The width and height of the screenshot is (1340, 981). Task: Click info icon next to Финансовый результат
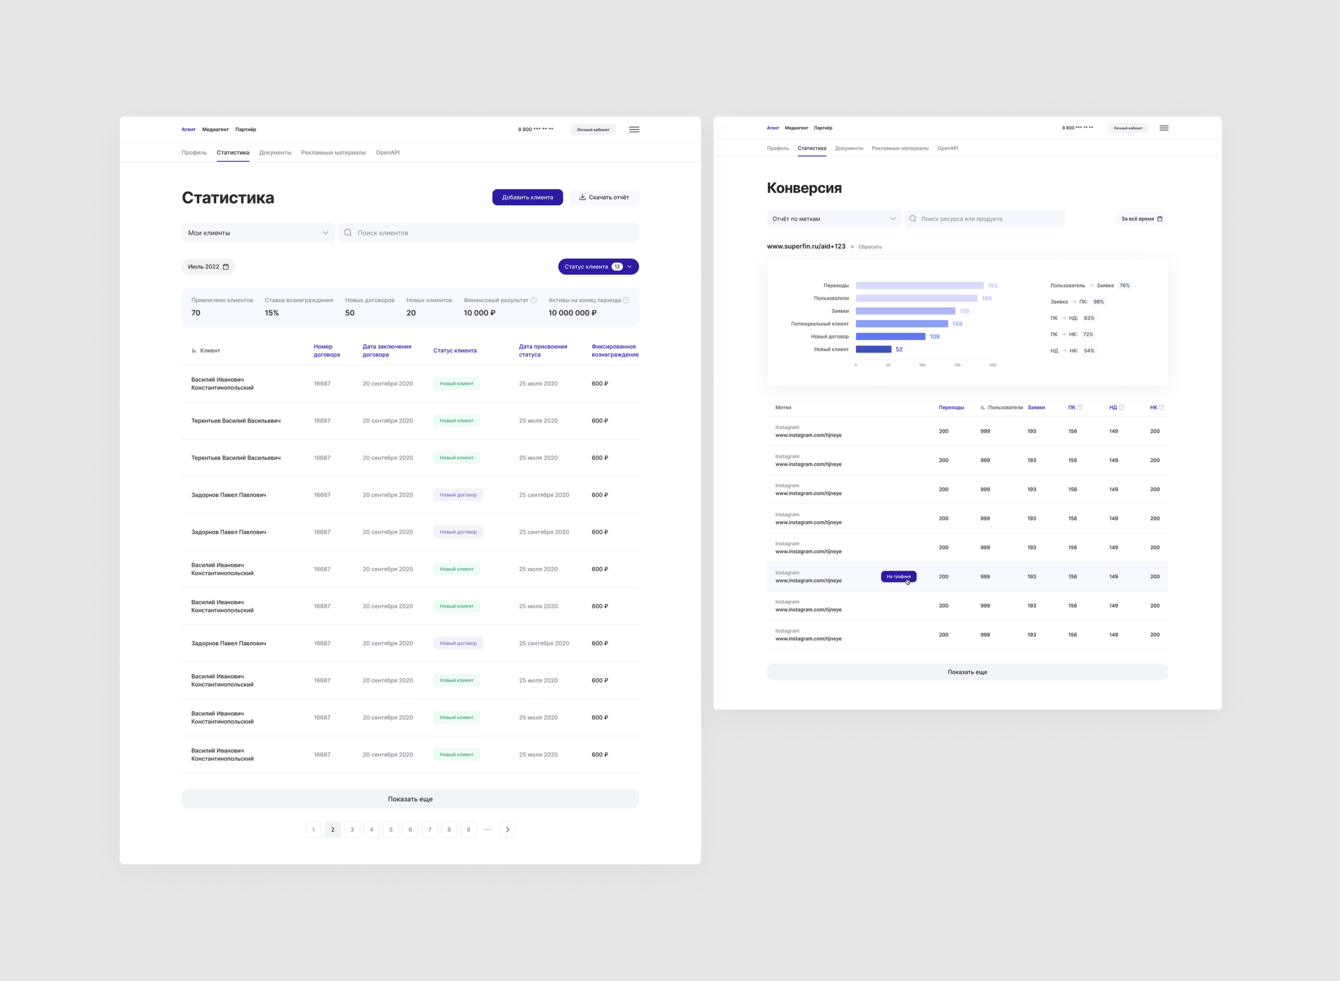(x=534, y=300)
